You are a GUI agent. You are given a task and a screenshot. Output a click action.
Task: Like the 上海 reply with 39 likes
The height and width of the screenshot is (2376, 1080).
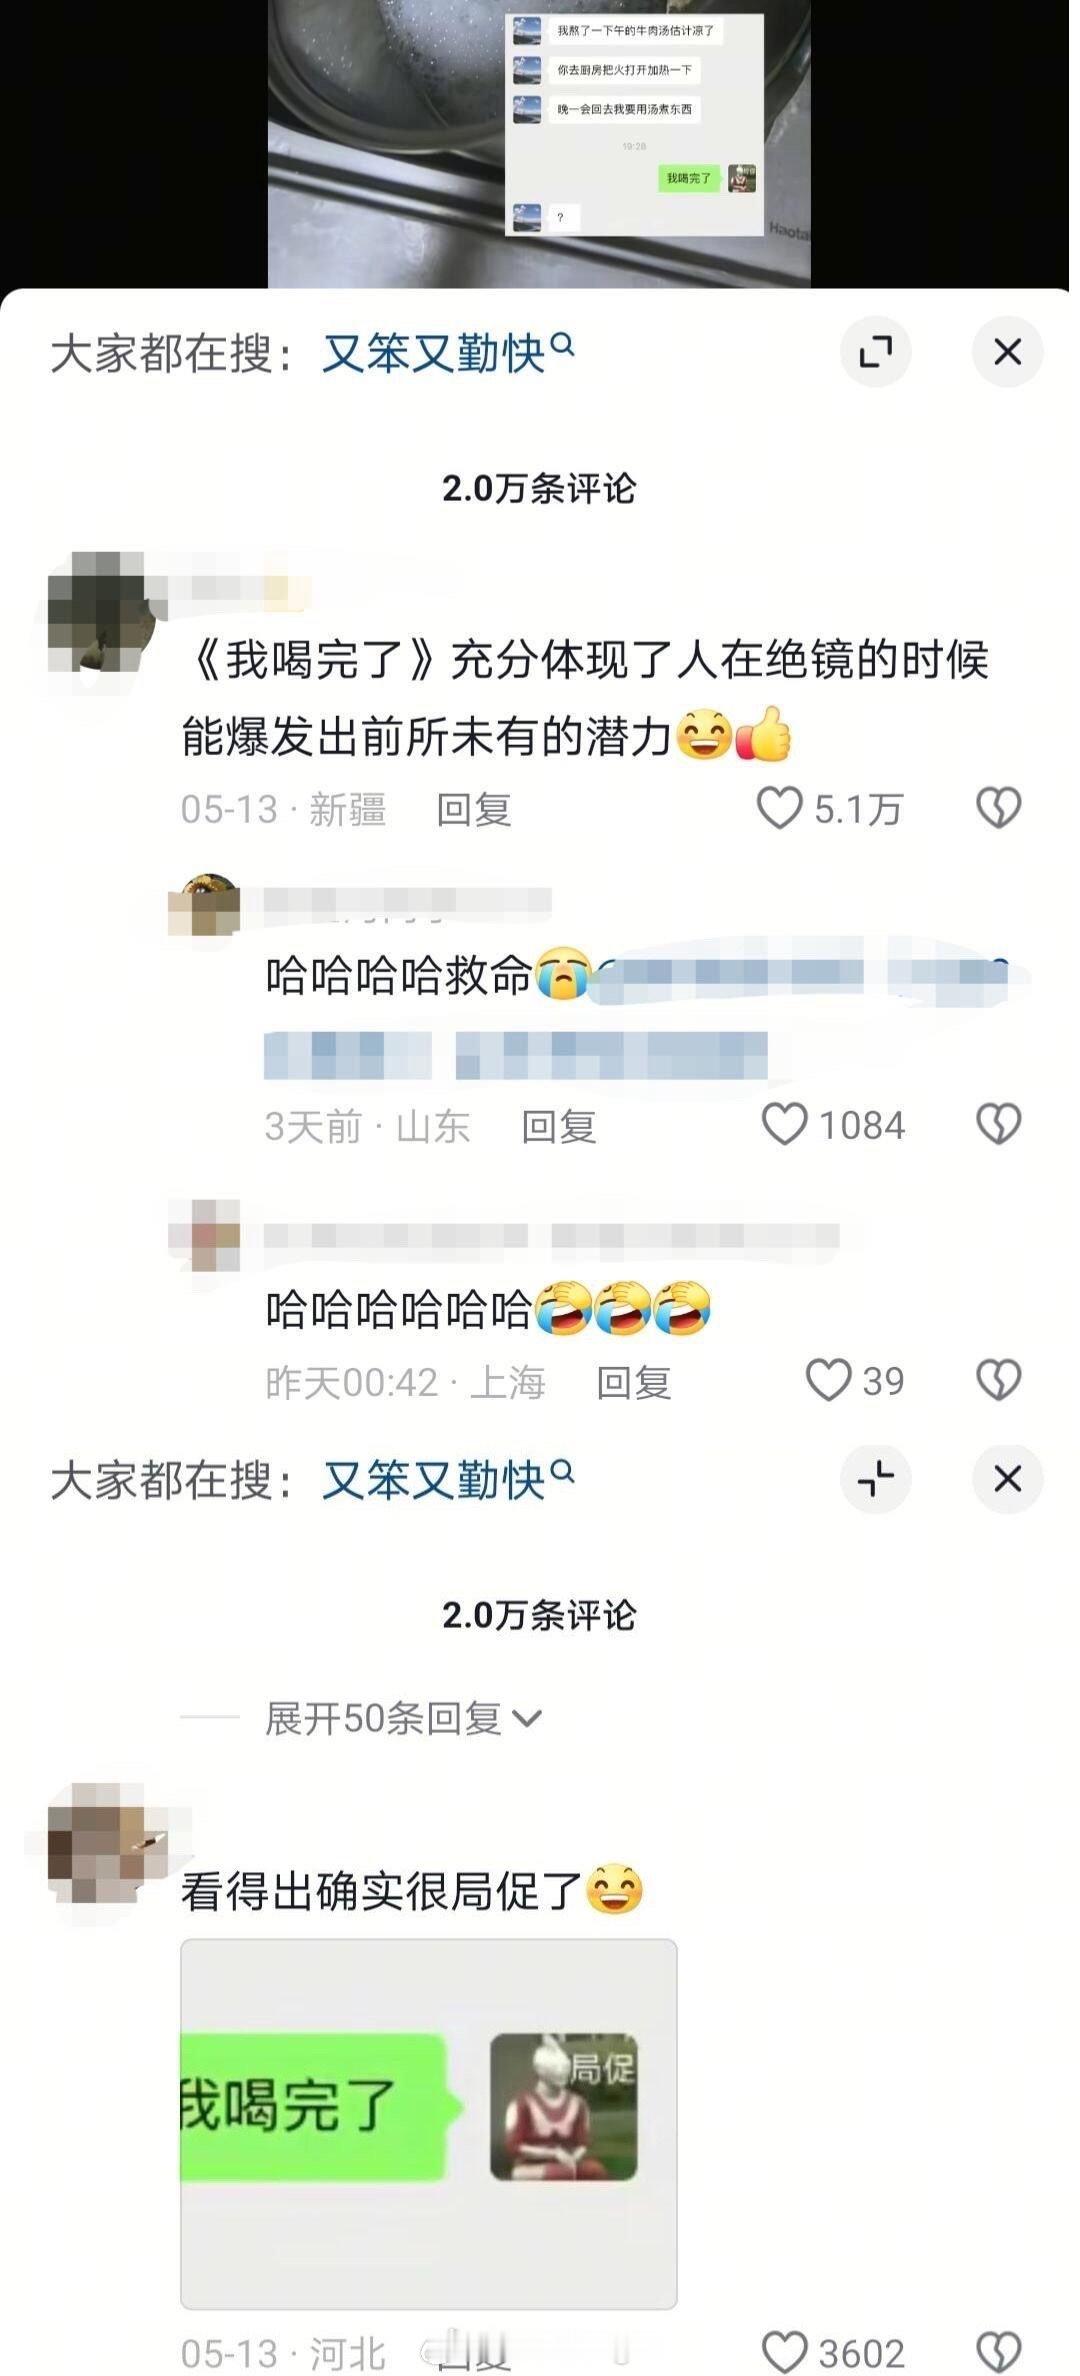click(828, 1380)
